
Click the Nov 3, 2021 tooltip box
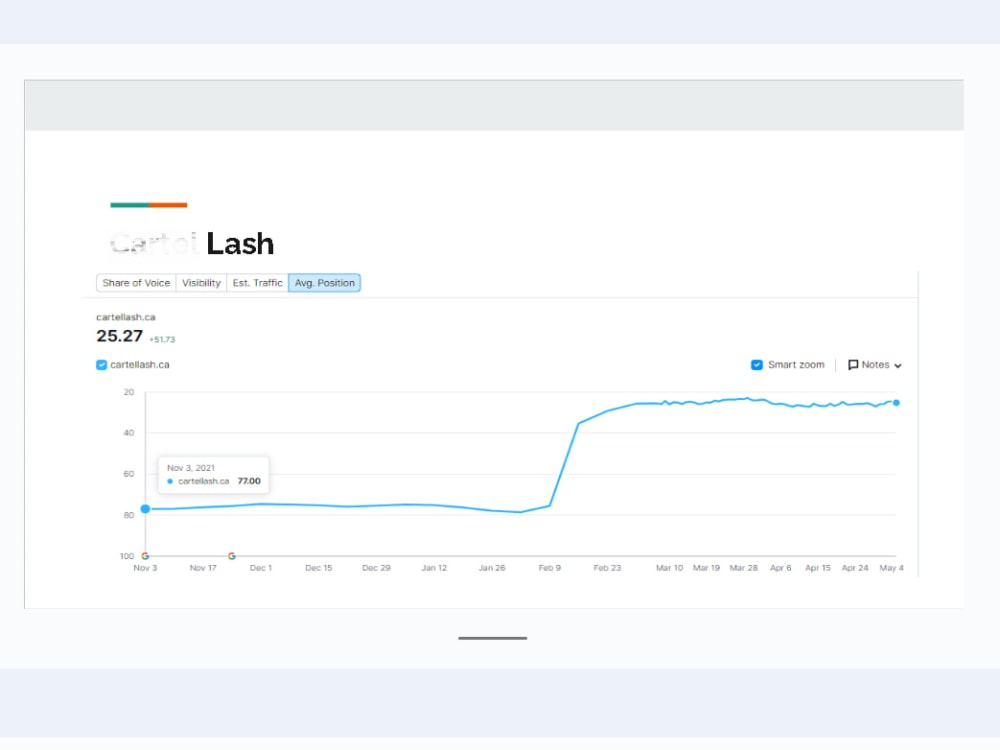click(214, 474)
